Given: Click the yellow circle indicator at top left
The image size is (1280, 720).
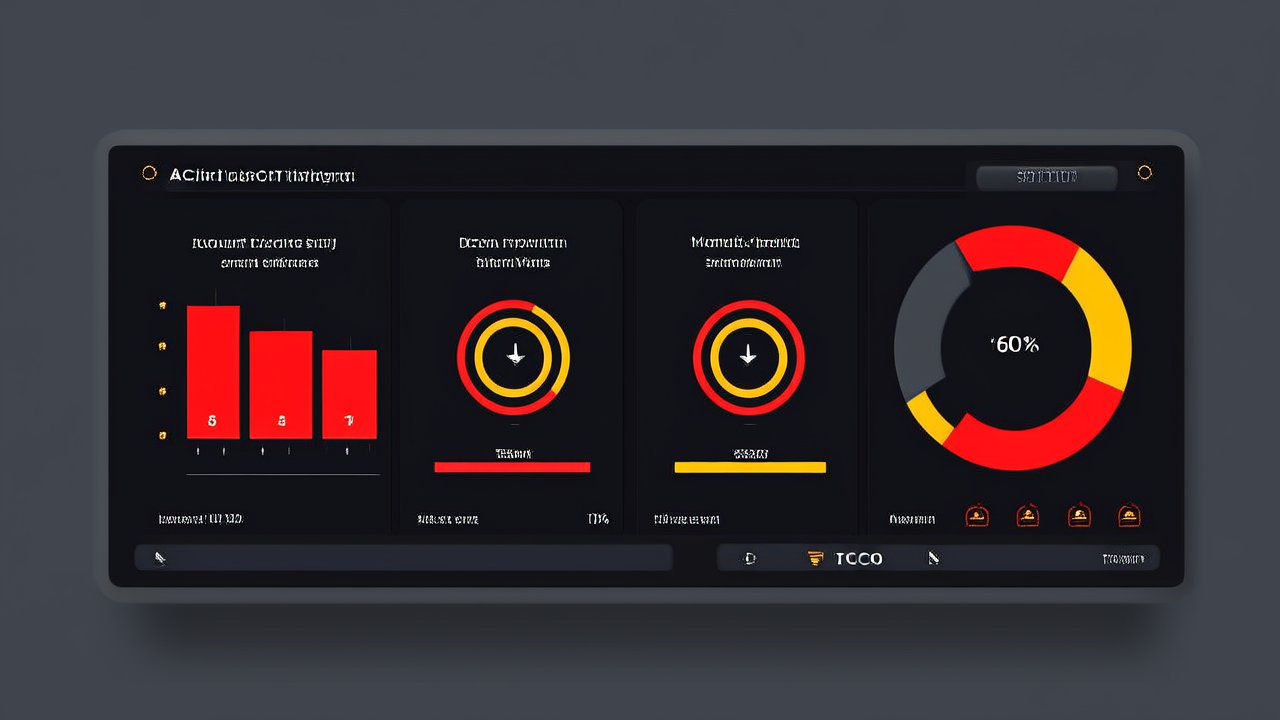Looking at the screenshot, I should (149, 173).
